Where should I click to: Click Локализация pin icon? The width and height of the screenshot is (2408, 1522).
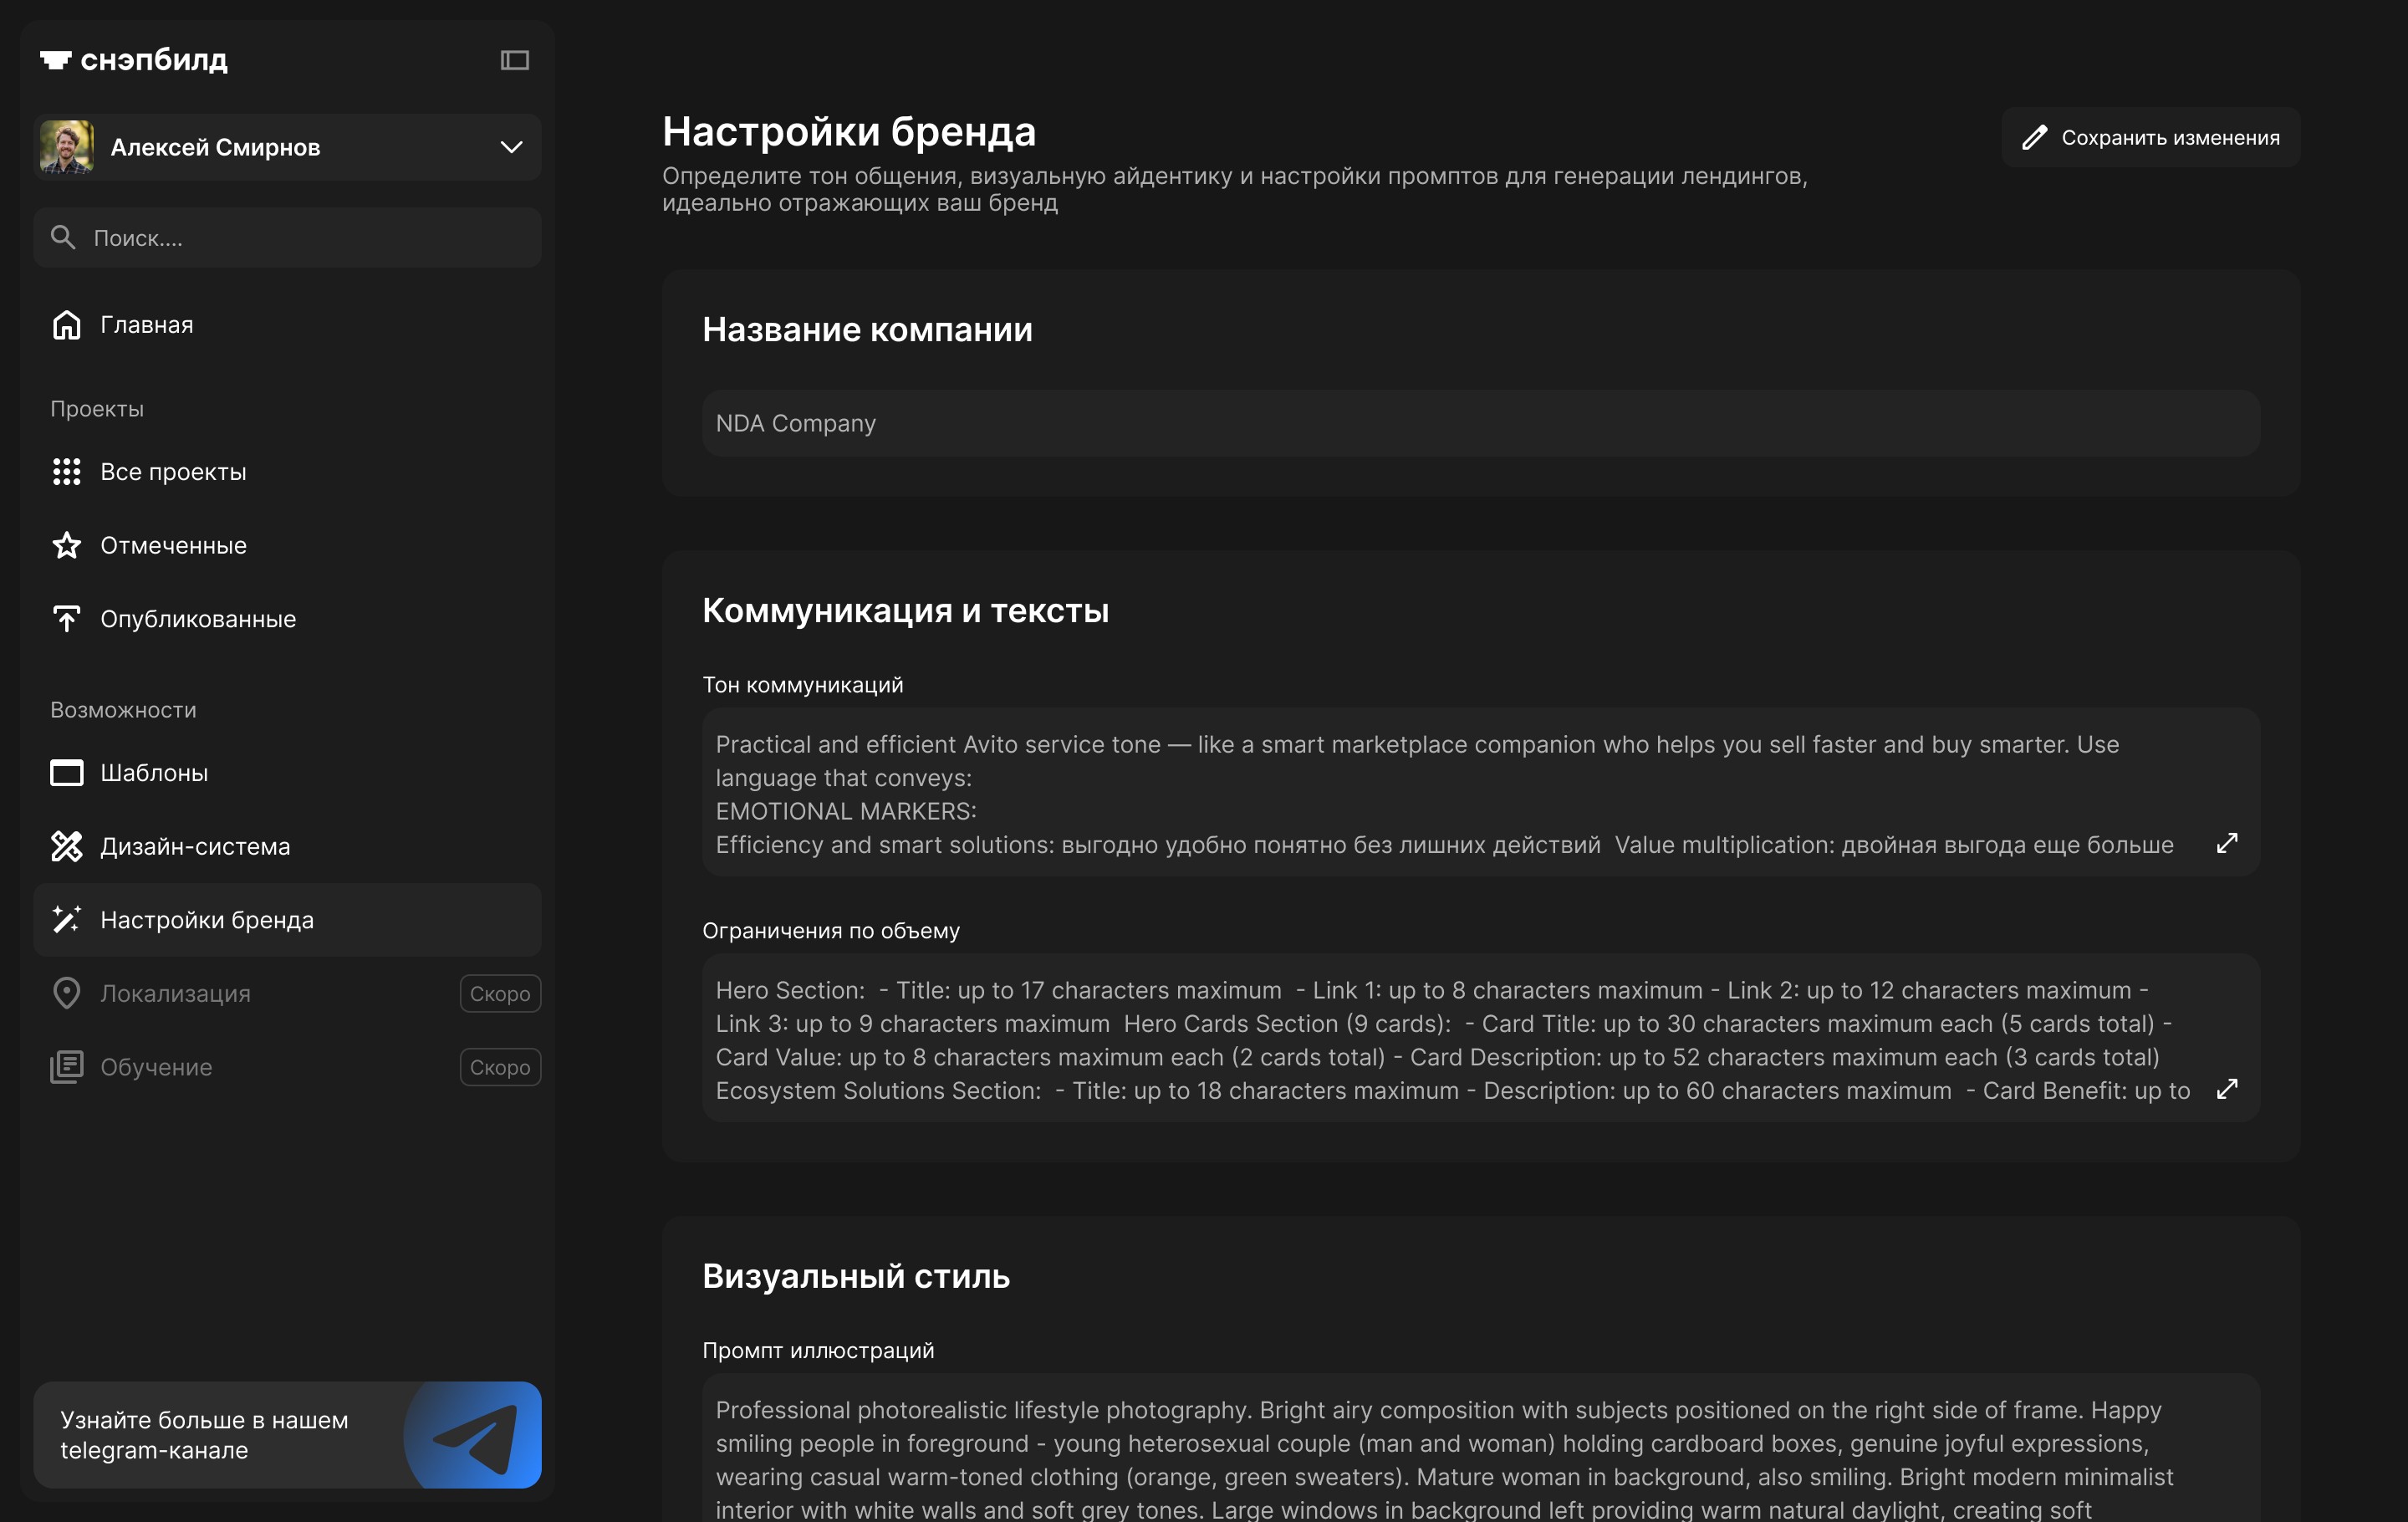66,993
